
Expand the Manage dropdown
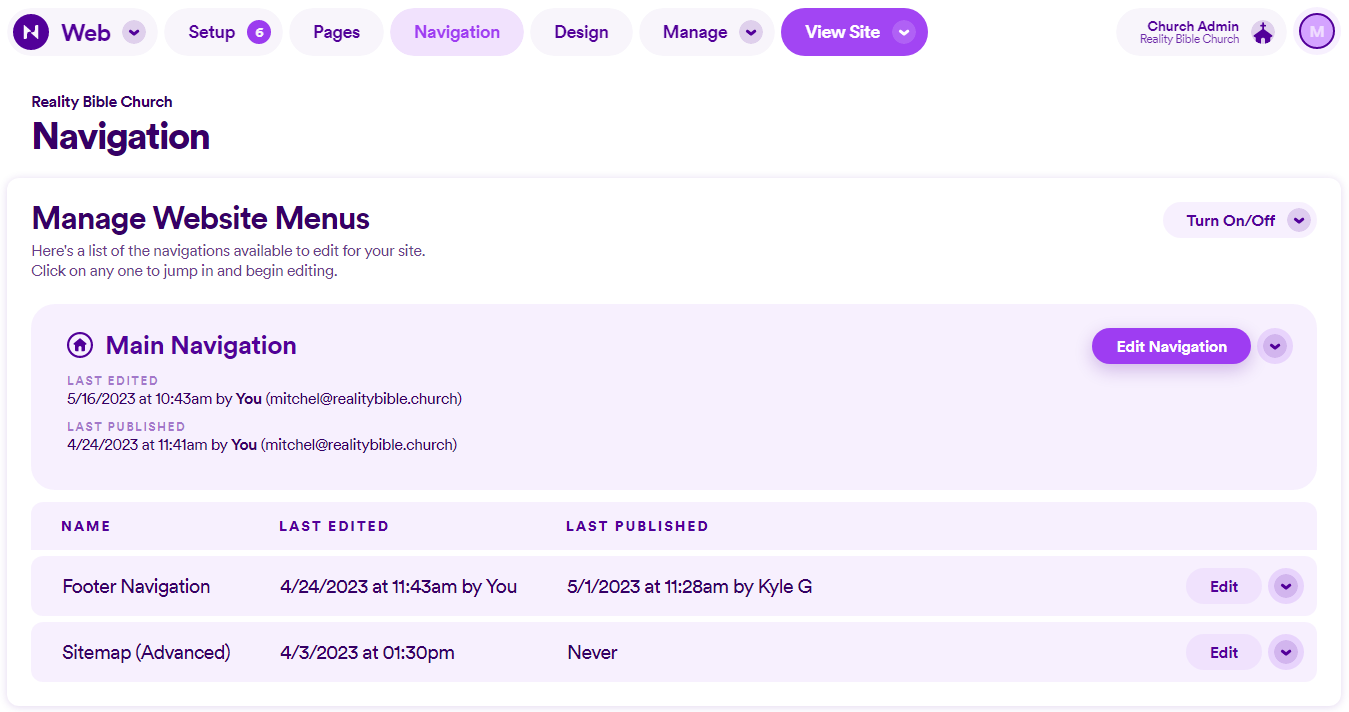pyautogui.click(x=750, y=31)
